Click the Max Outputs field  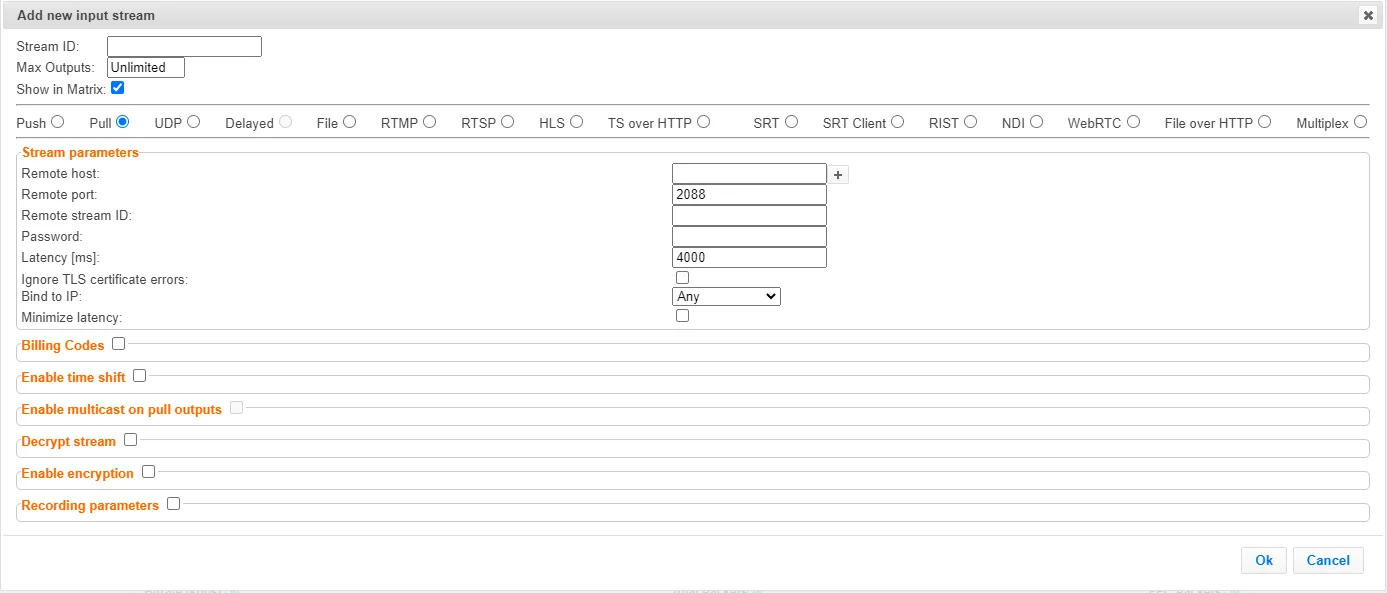pyautogui.click(x=146, y=67)
